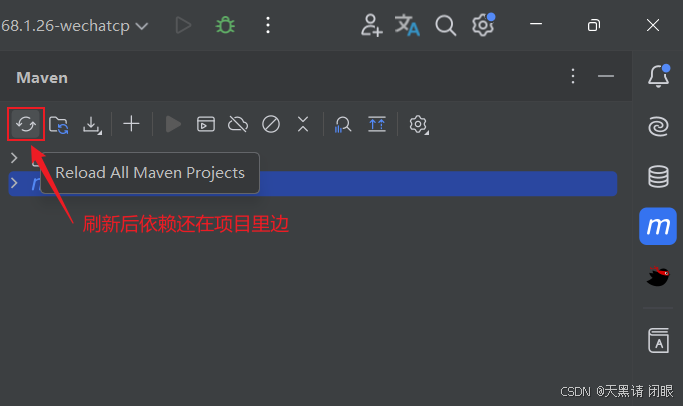This screenshot has height=406, width=683.
Task: Toggle offline mode cloud icon
Action: pos(238,124)
